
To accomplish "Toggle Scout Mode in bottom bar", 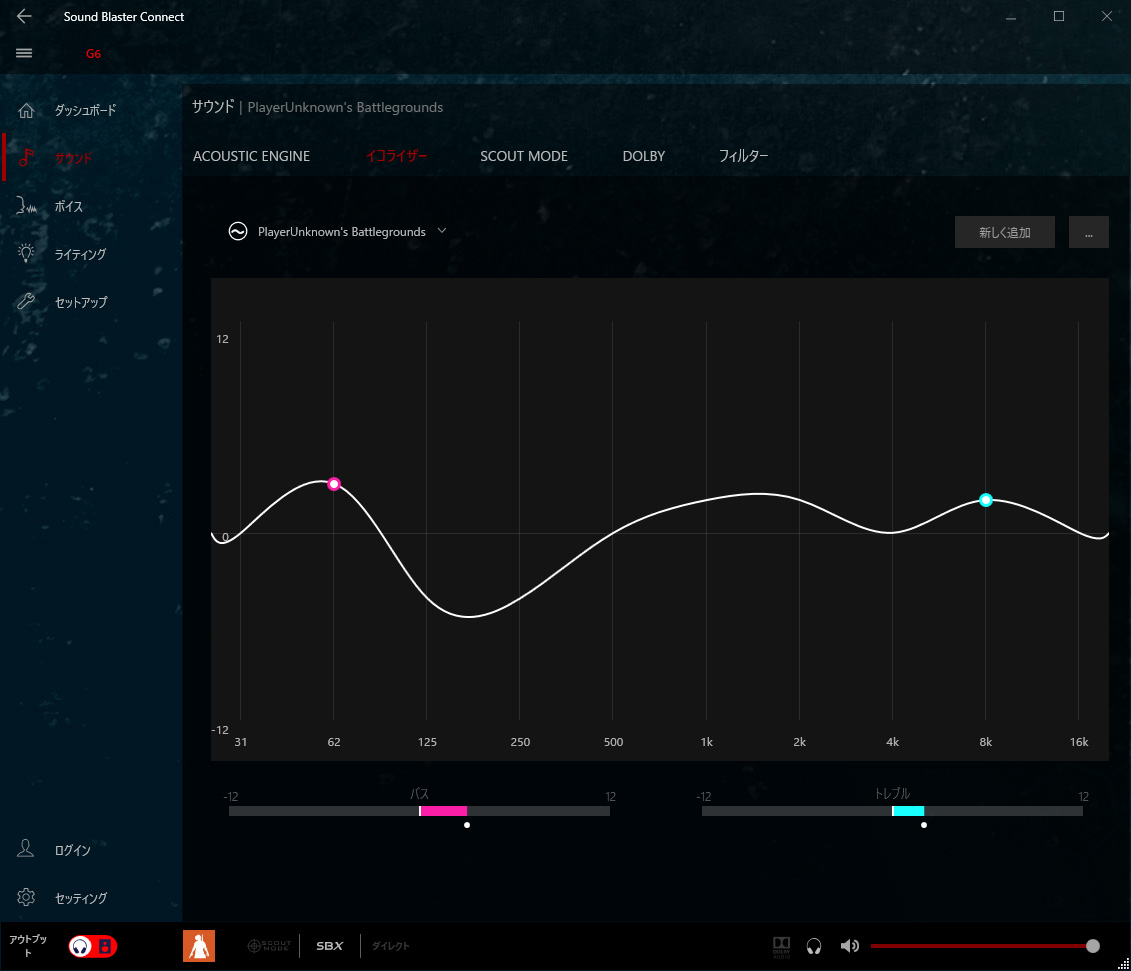I will (x=268, y=946).
